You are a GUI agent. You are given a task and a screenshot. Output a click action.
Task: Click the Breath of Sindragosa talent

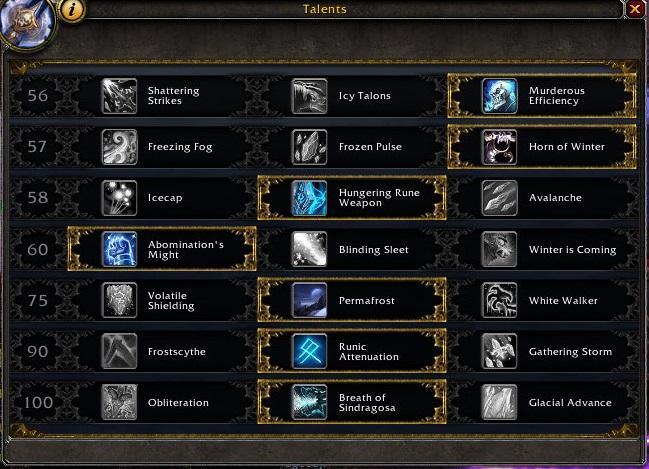(x=352, y=402)
